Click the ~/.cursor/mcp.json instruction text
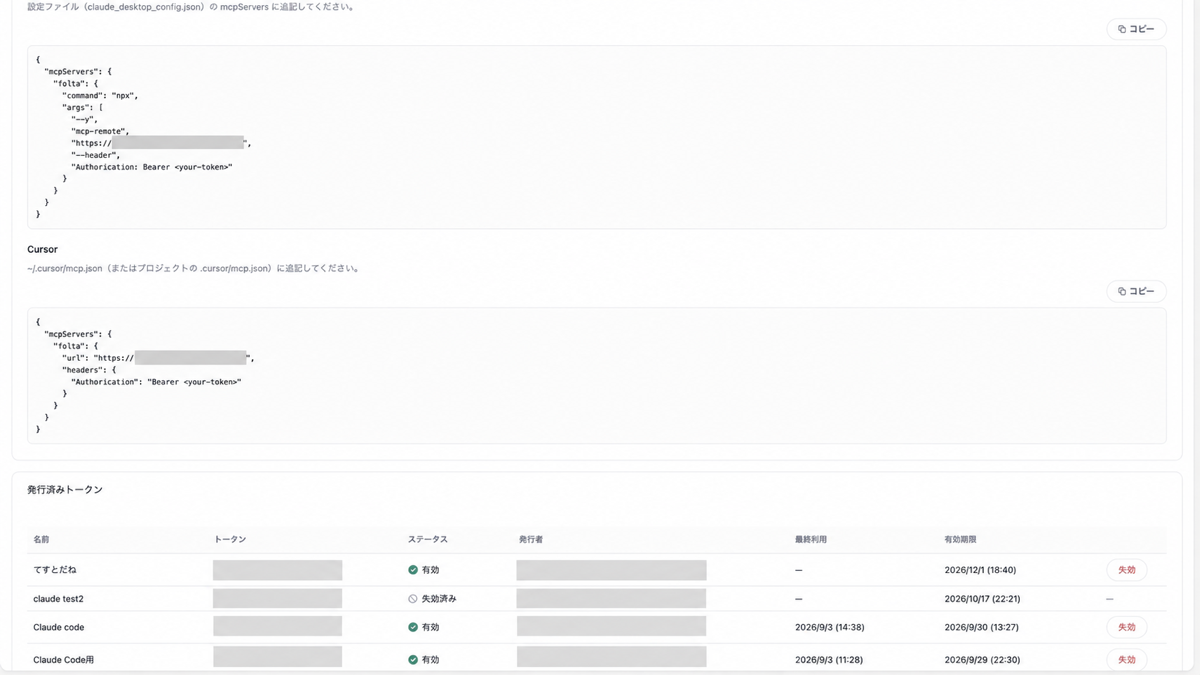The width and height of the screenshot is (1200, 675). (x=194, y=268)
